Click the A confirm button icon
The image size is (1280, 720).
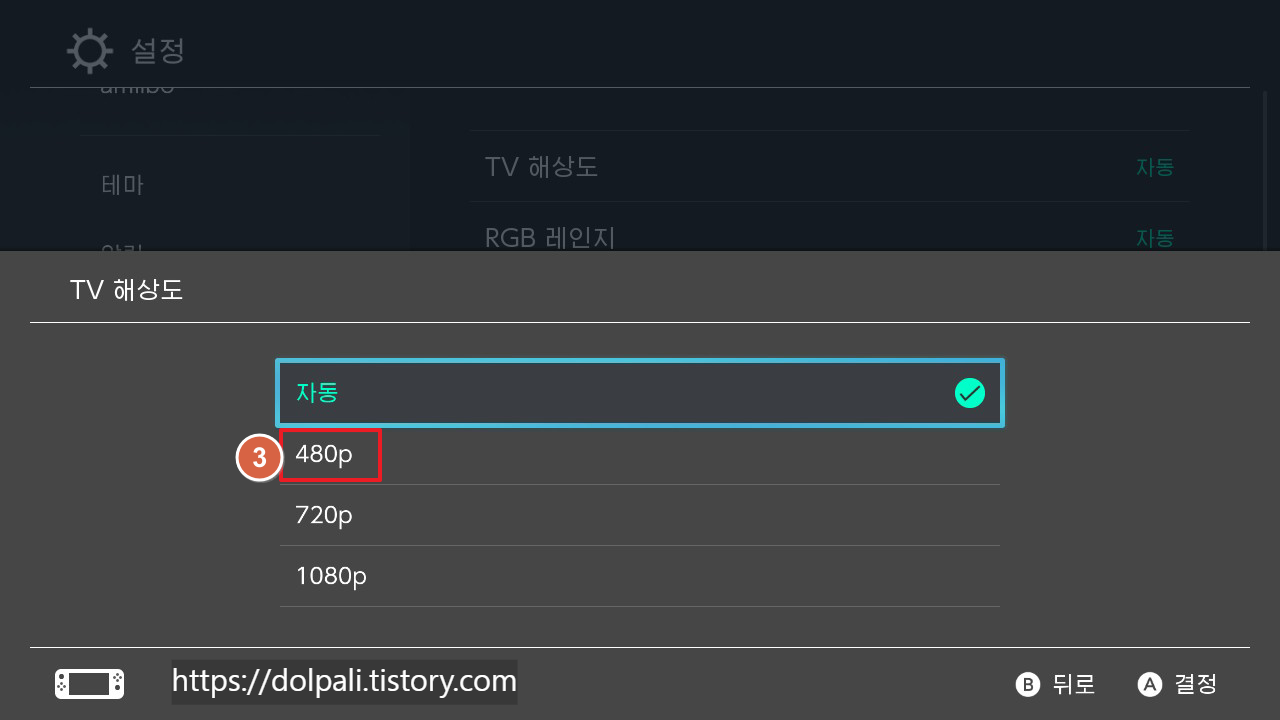pos(1147,684)
